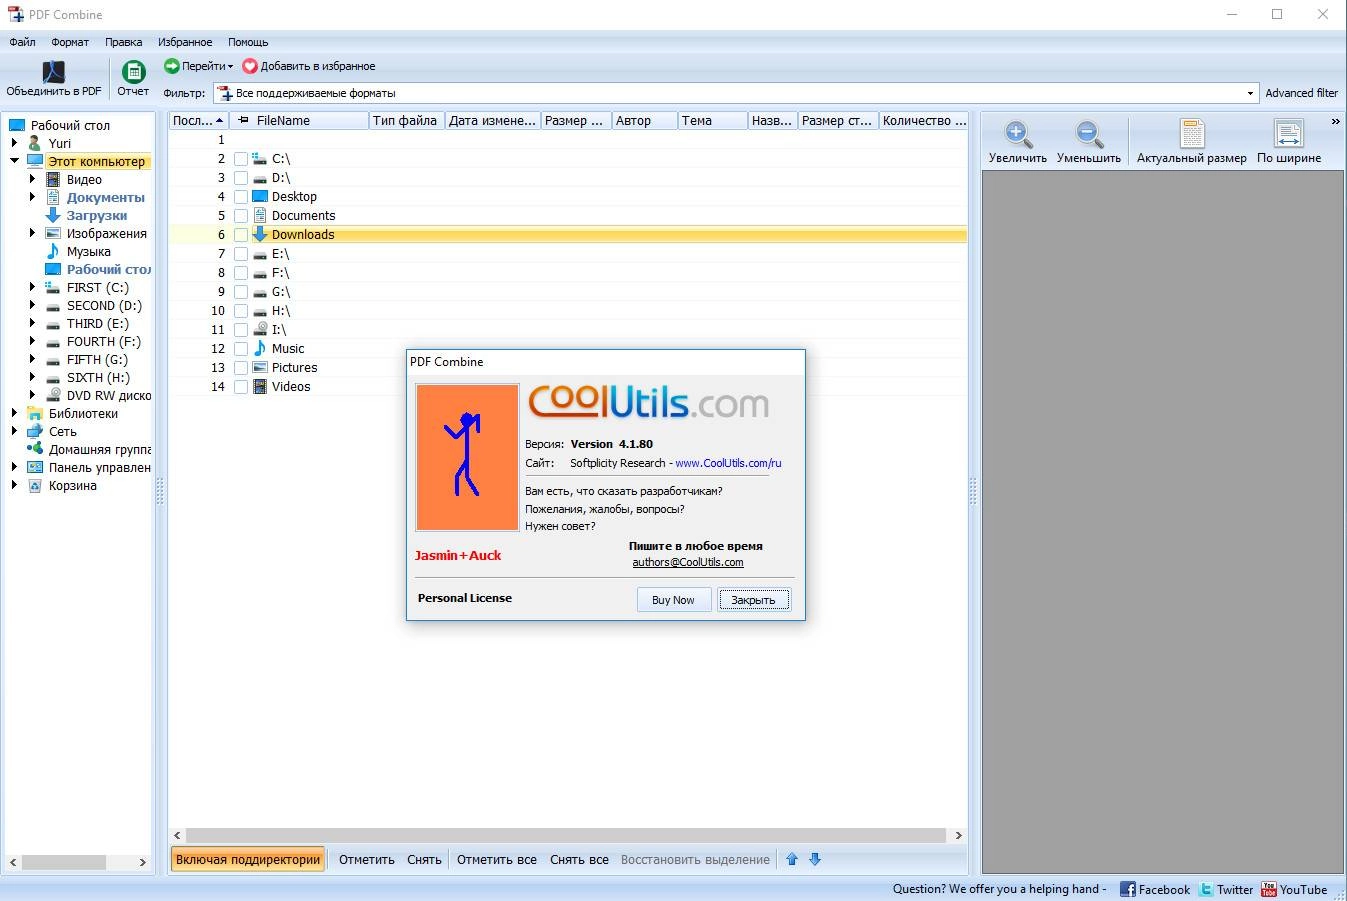Click the green Перейти arrow icon
Screen dimensions: 1347x901
pos(171,66)
